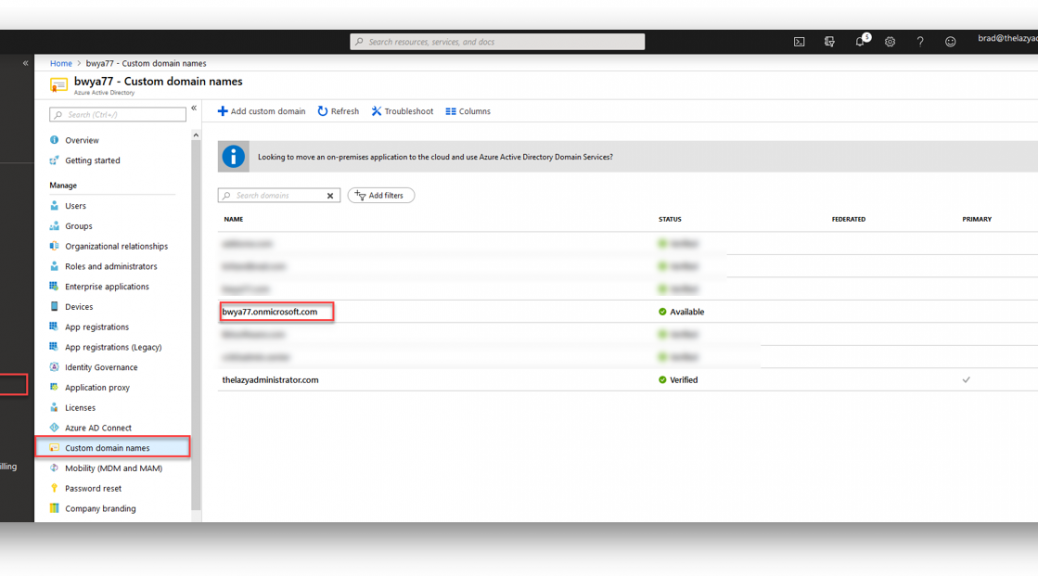Click the App registrations icon

tap(54, 326)
